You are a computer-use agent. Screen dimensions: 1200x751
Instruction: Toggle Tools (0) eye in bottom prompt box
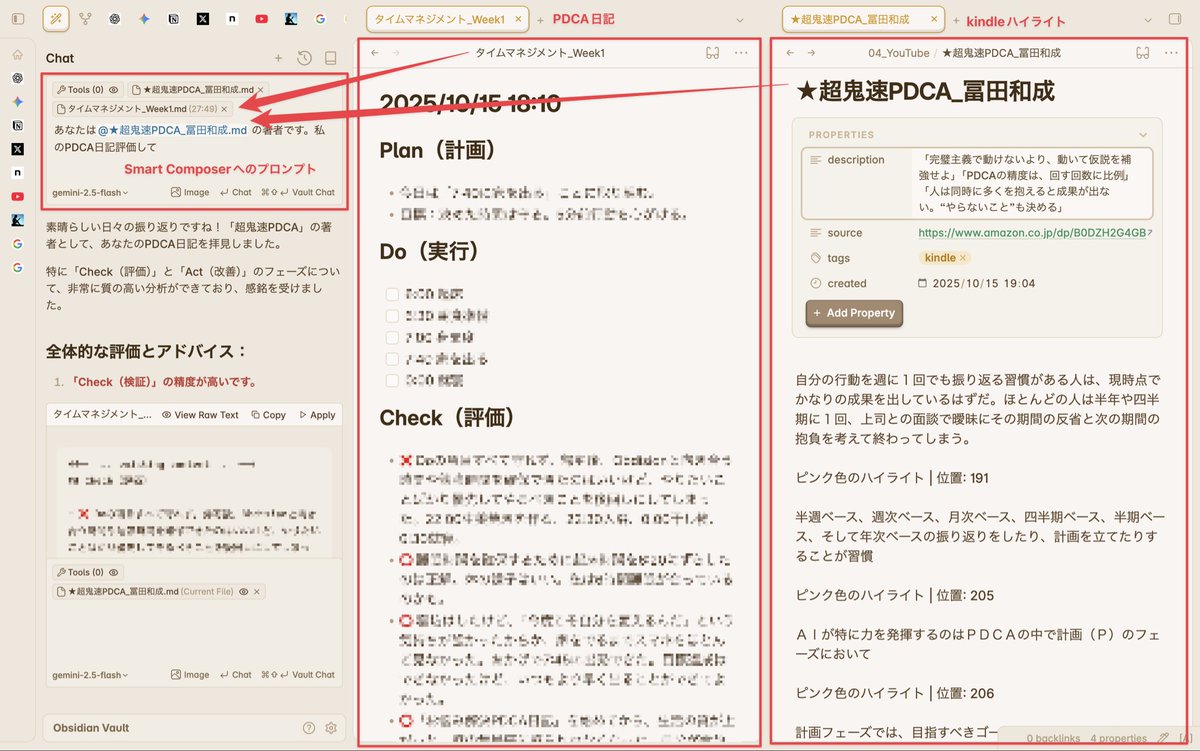click(x=112, y=573)
